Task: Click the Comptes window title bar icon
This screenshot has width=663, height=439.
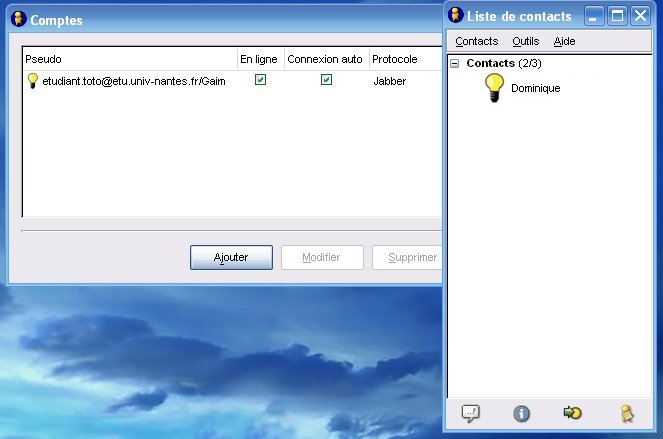Action: coord(18,20)
